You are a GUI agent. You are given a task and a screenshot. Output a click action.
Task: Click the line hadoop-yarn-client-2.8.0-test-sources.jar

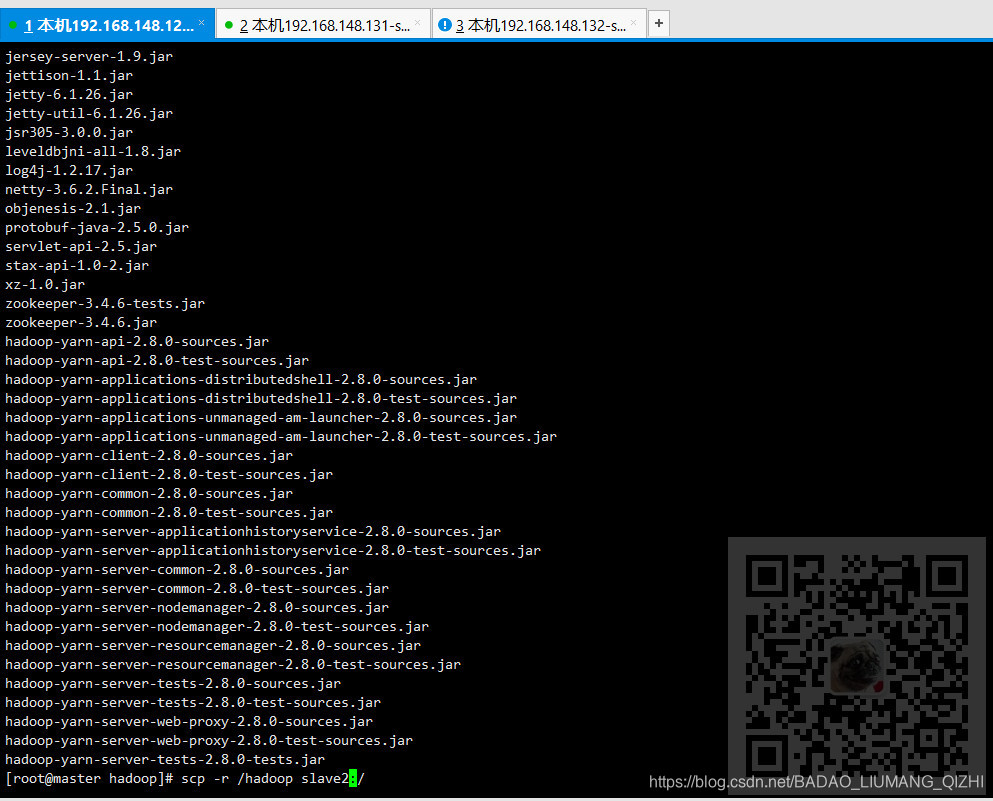(169, 474)
